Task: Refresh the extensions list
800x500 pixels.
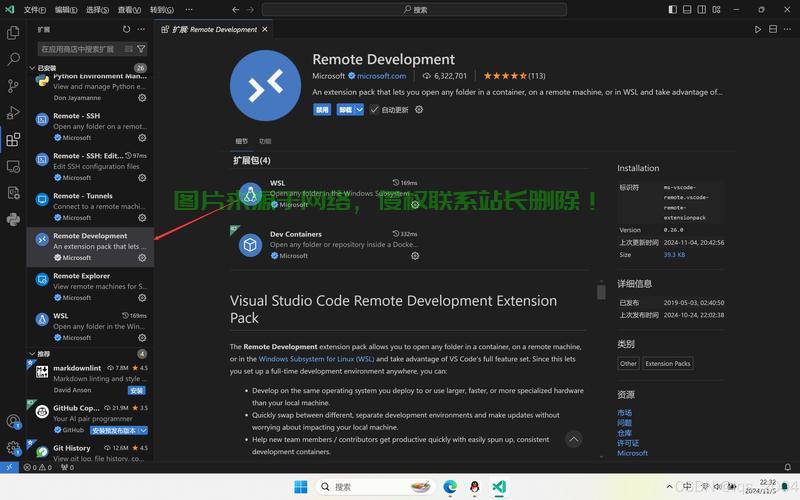Action: pos(127,30)
